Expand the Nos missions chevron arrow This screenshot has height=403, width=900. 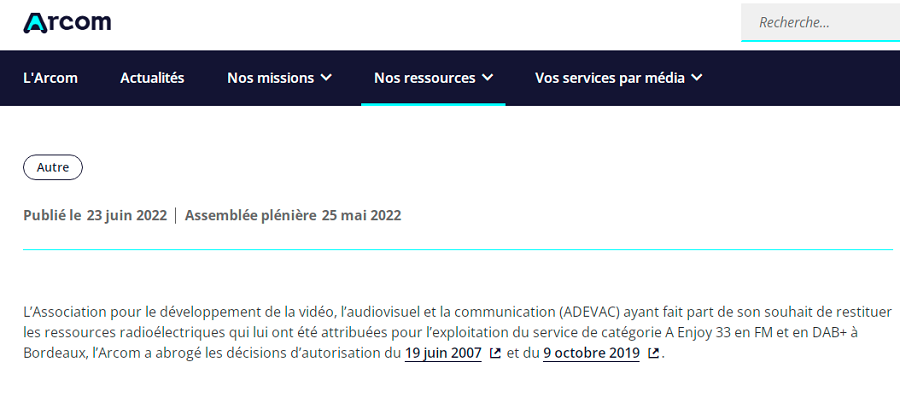[x=326, y=78]
